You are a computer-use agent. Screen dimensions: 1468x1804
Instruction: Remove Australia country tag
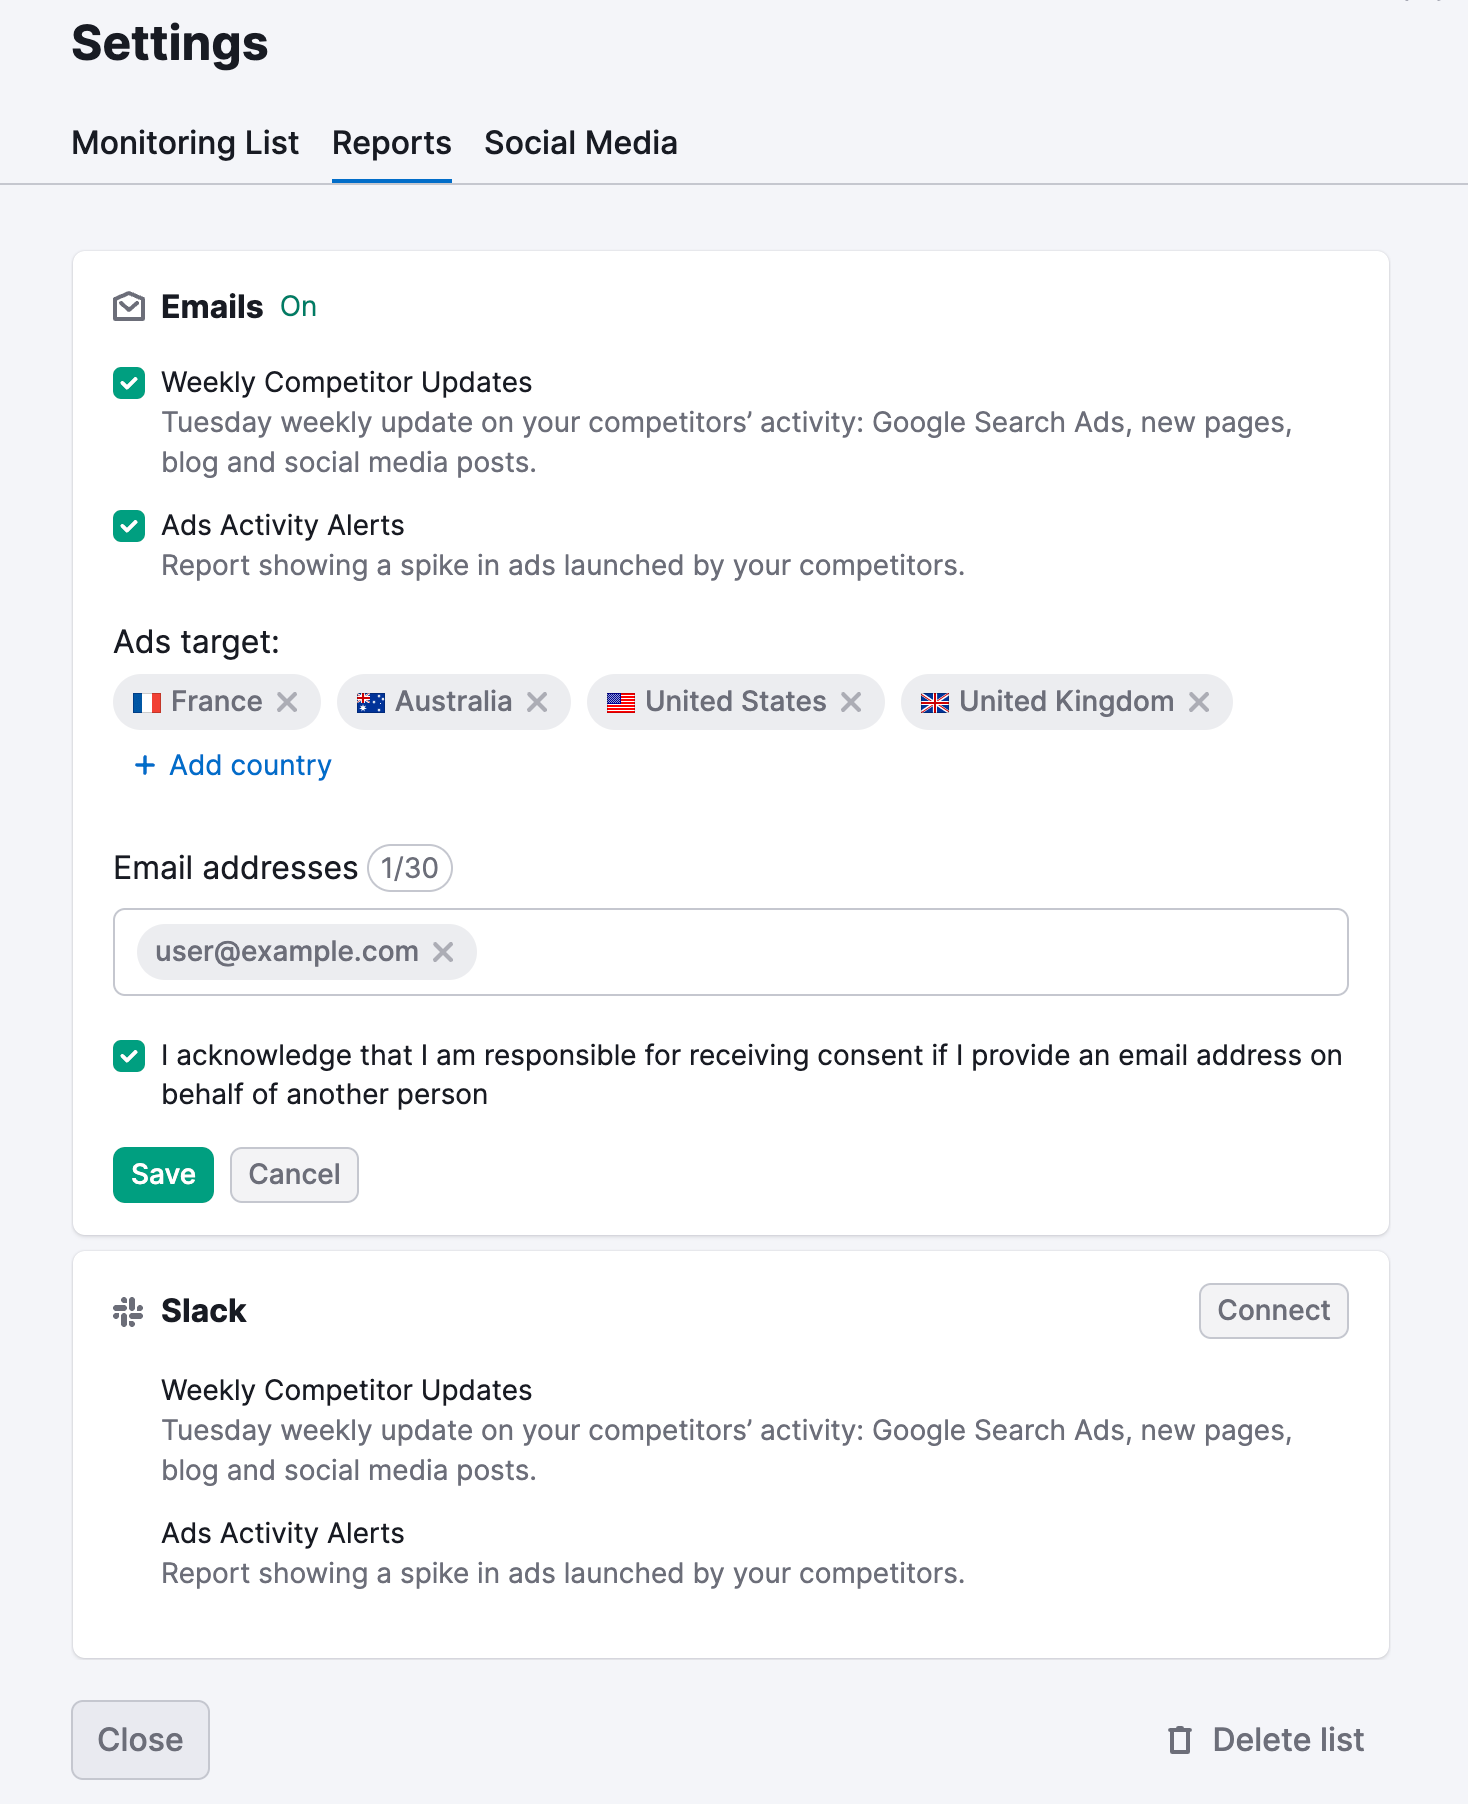pyautogui.click(x=537, y=702)
